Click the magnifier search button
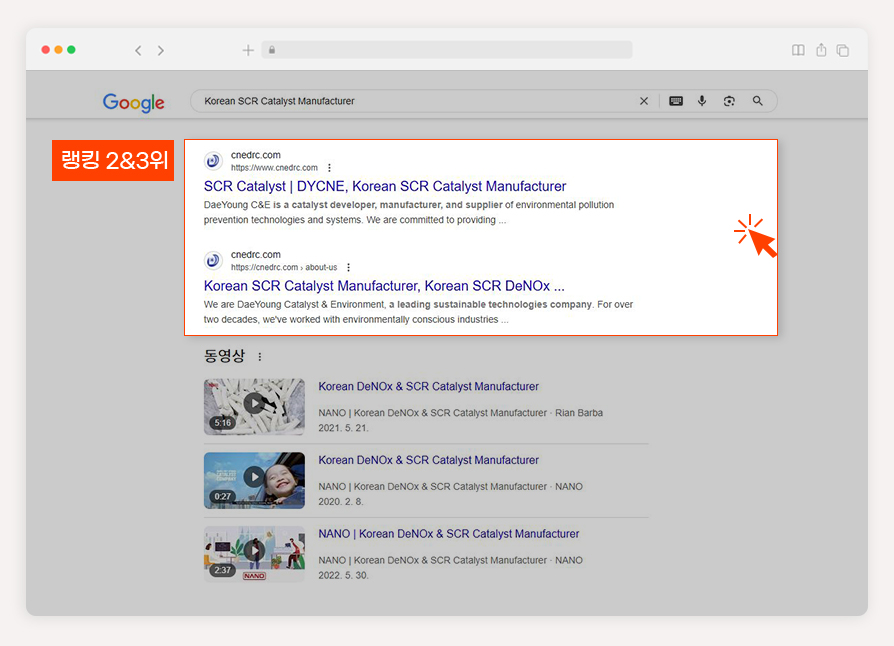Image resolution: width=894 pixels, height=646 pixels. coord(757,101)
